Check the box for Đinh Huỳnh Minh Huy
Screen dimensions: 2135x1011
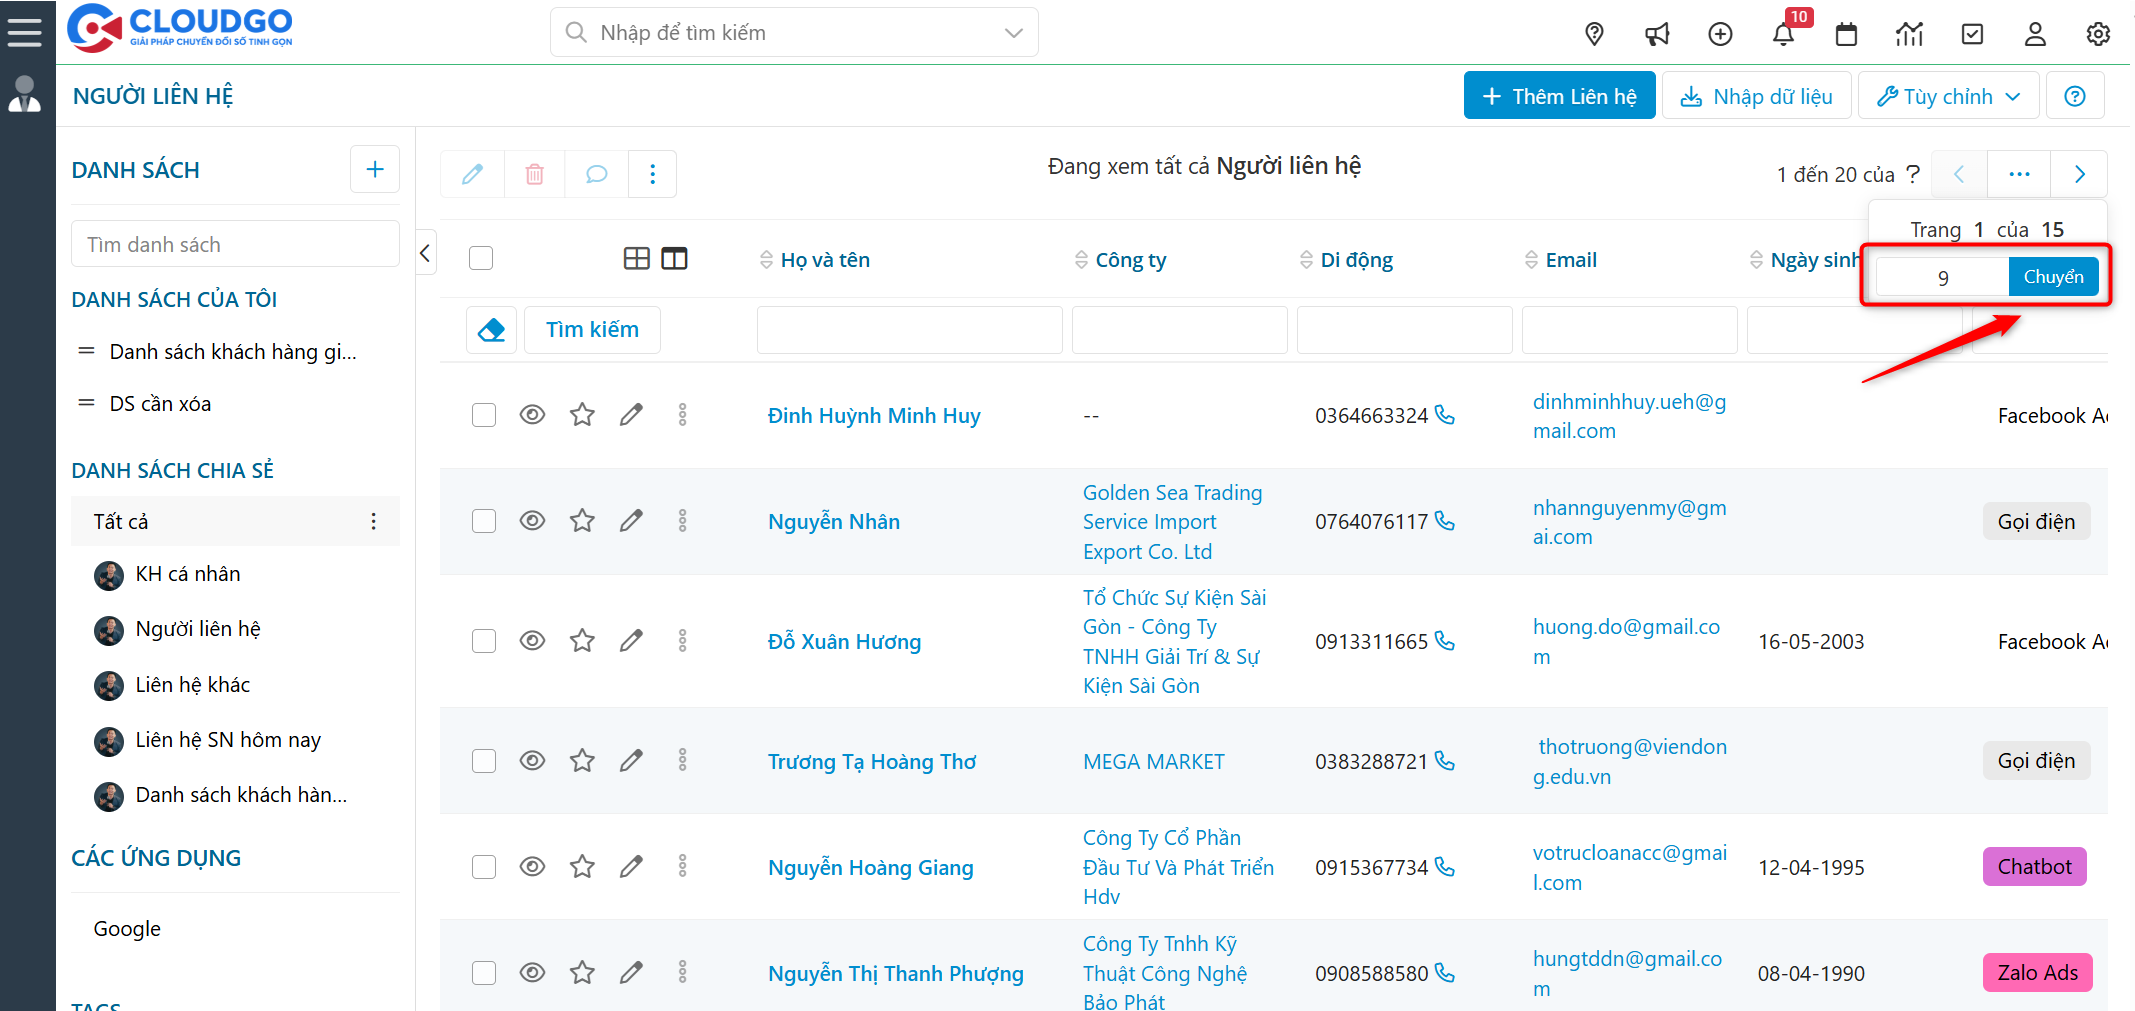(x=484, y=415)
